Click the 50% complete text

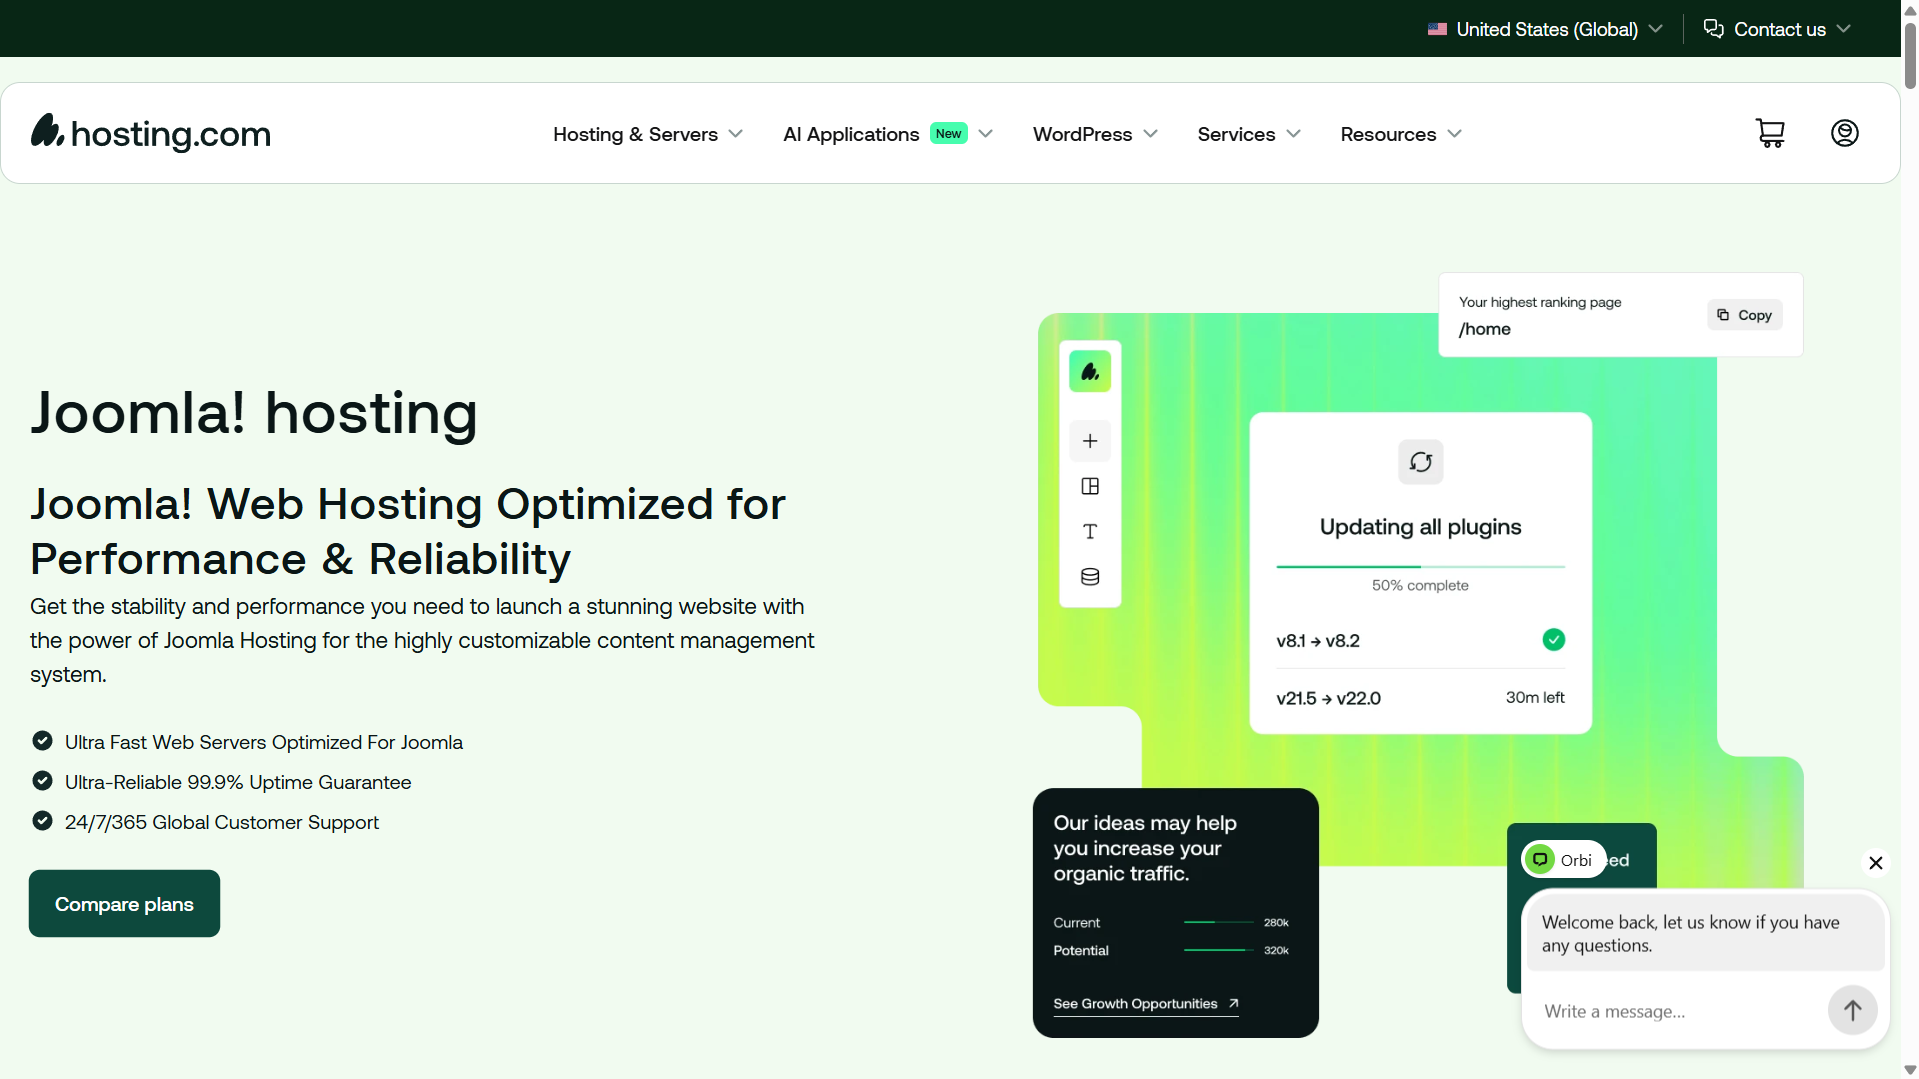tap(1420, 585)
